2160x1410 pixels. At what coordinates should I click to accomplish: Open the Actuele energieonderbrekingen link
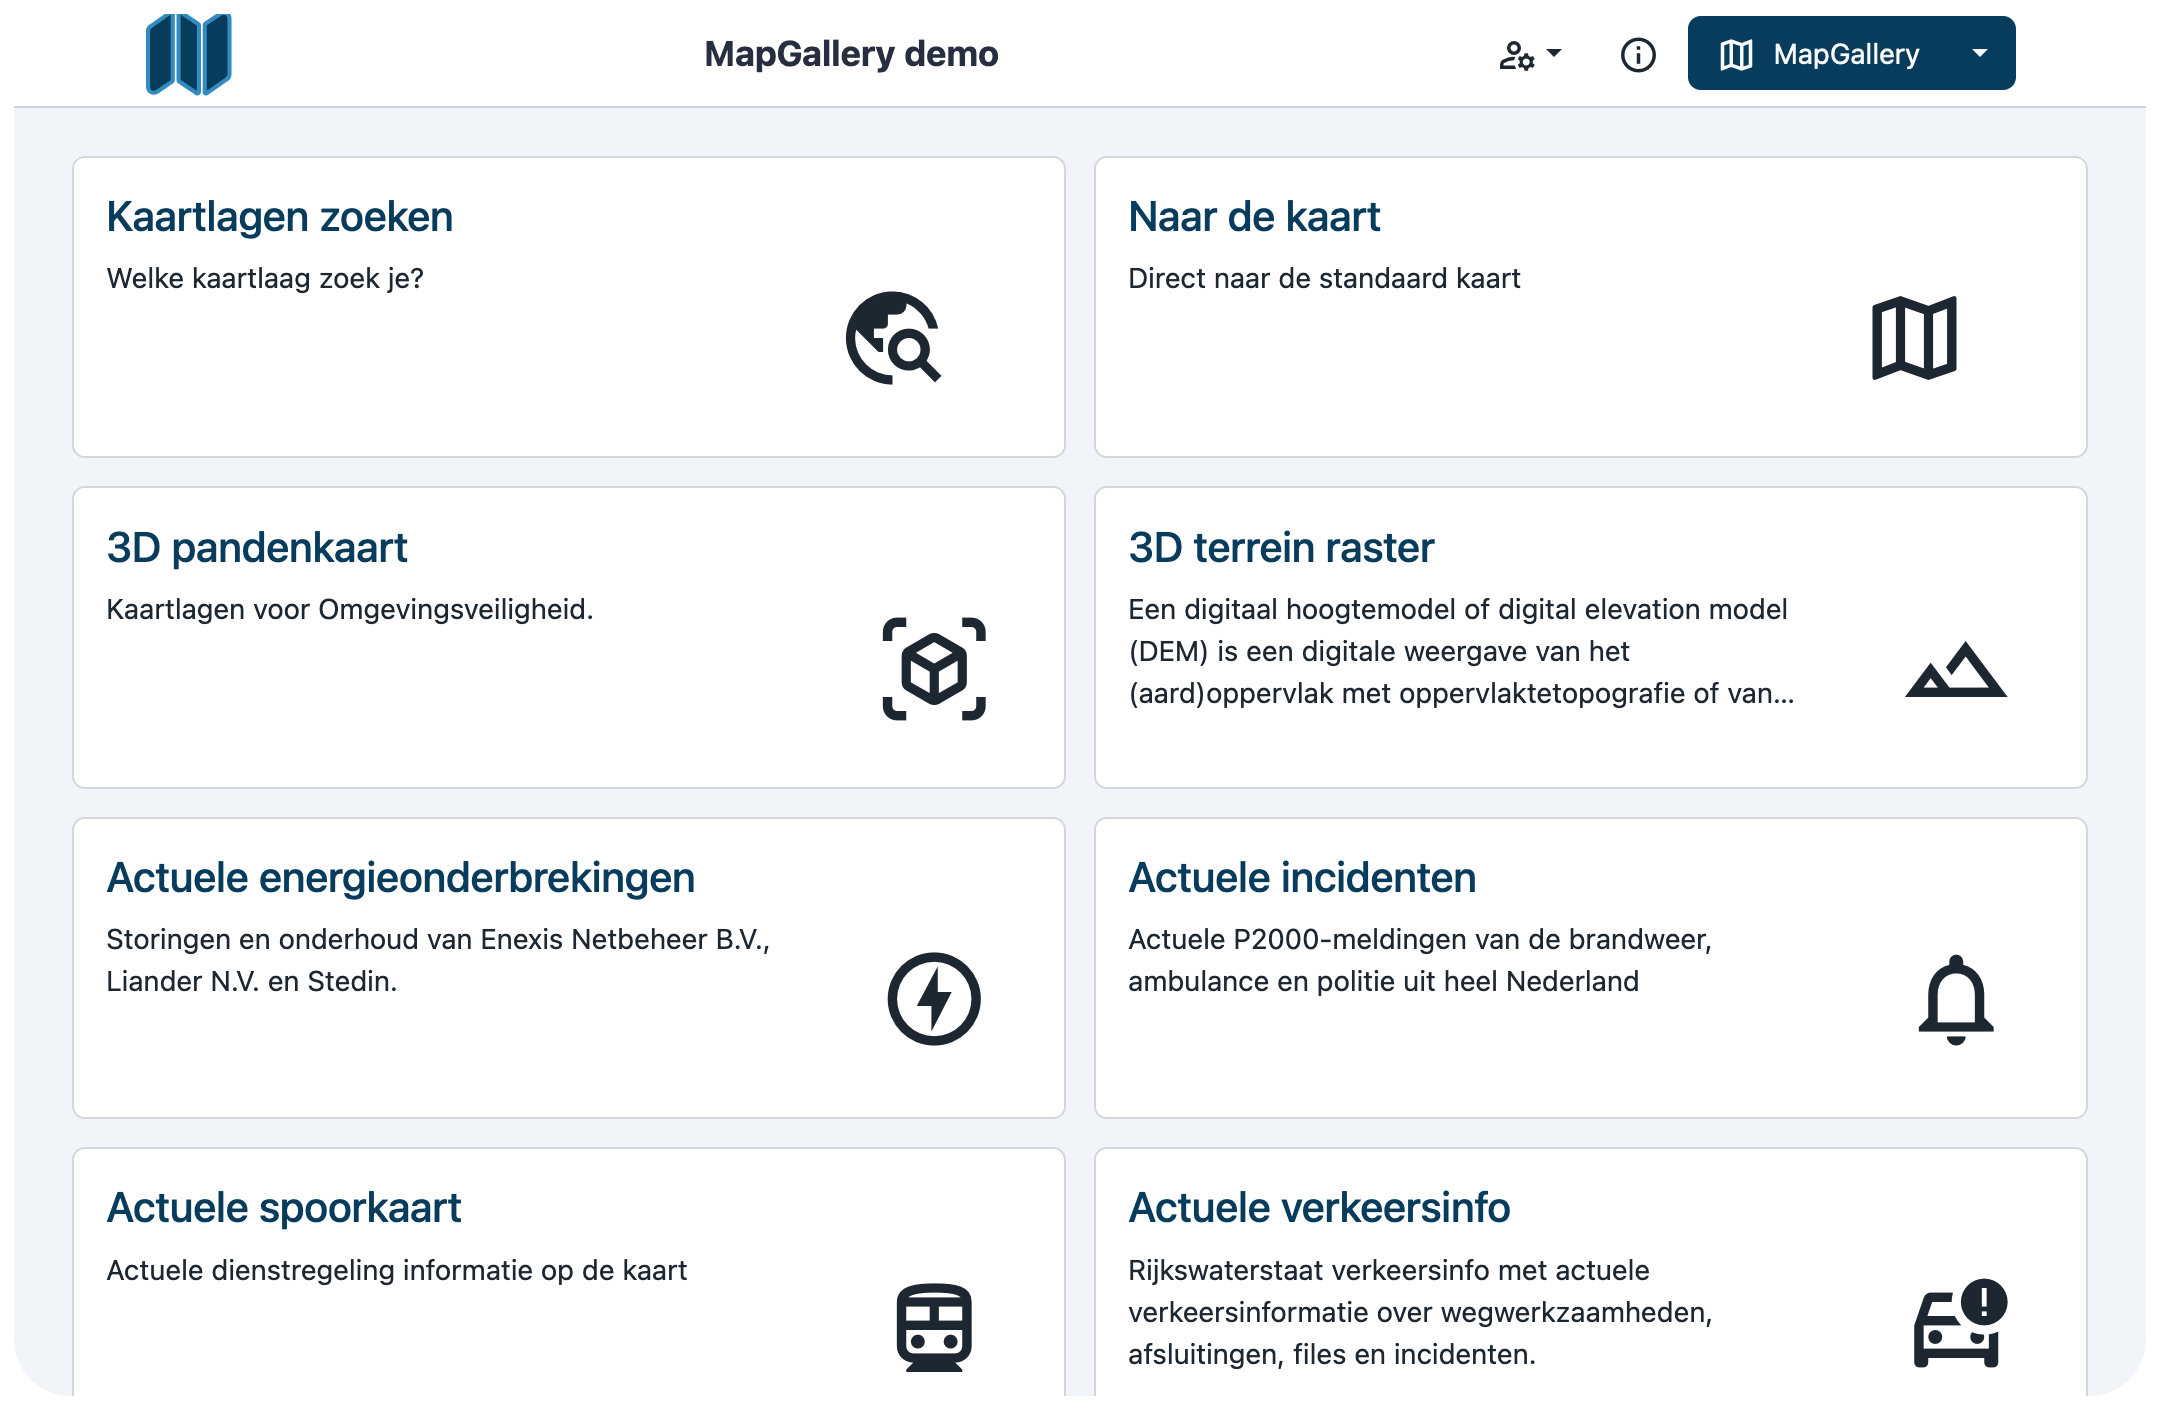click(400, 878)
